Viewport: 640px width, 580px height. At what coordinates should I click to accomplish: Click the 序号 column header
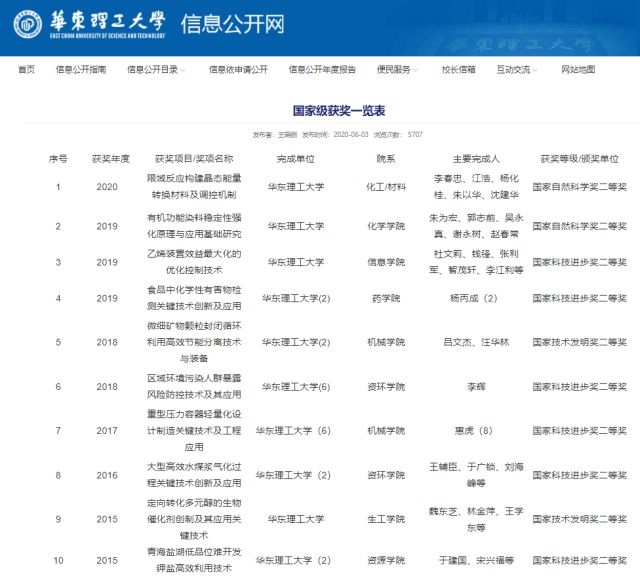pos(58,159)
